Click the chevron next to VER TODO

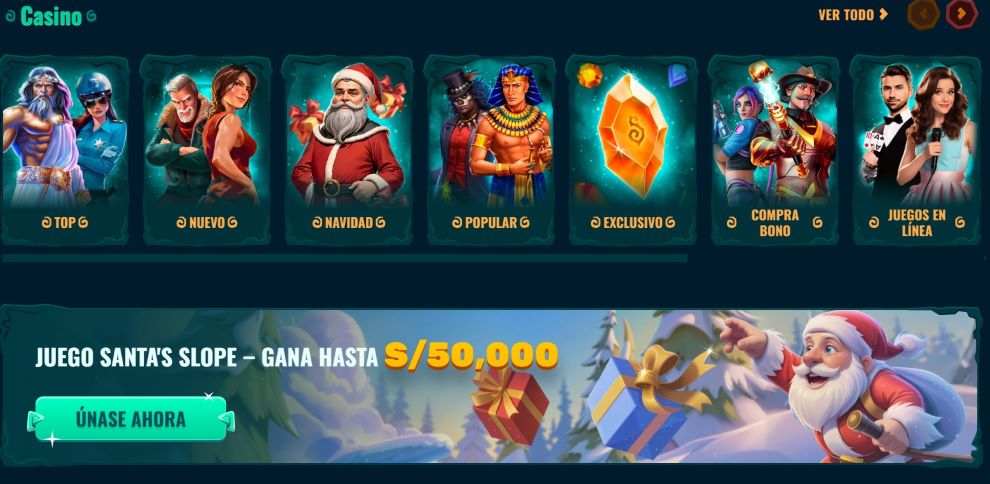pyautogui.click(x=883, y=14)
